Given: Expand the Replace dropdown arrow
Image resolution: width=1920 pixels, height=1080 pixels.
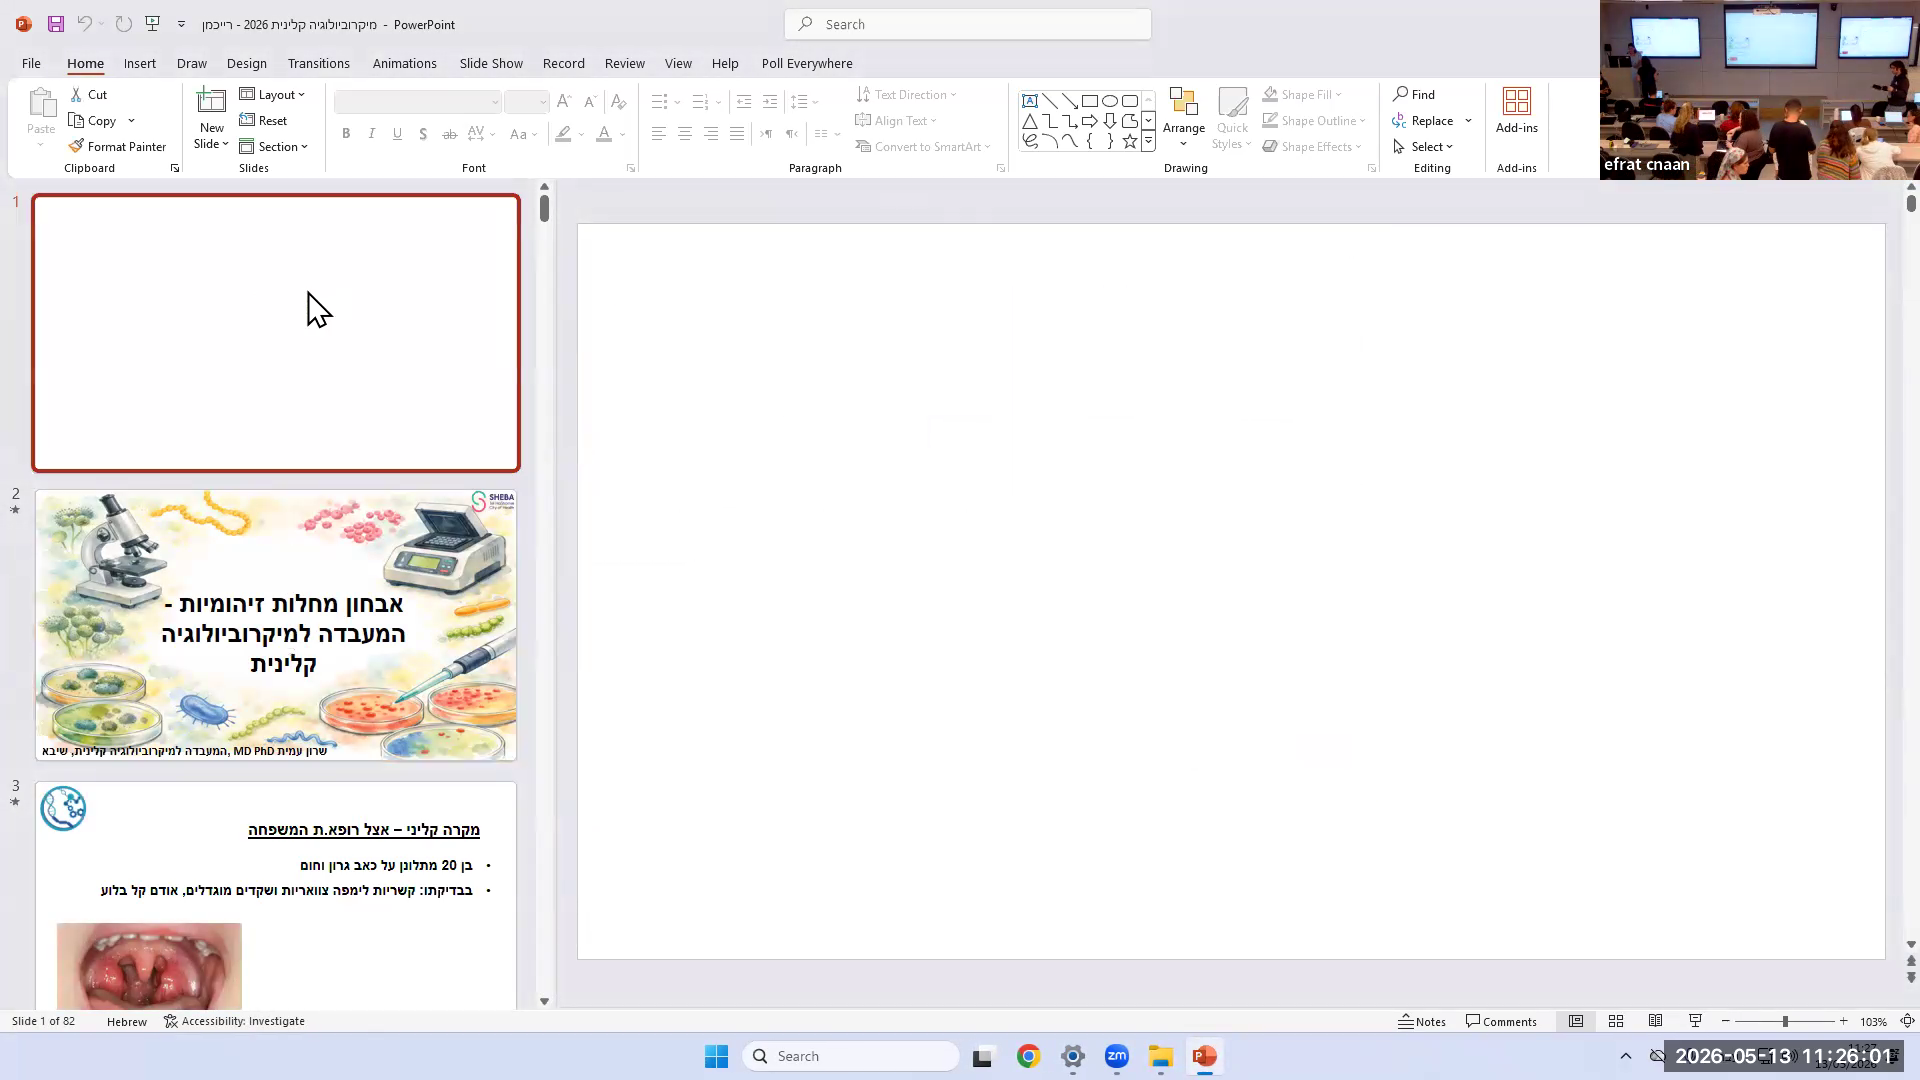Looking at the screenshot, I should click(x=1468, y=120).
